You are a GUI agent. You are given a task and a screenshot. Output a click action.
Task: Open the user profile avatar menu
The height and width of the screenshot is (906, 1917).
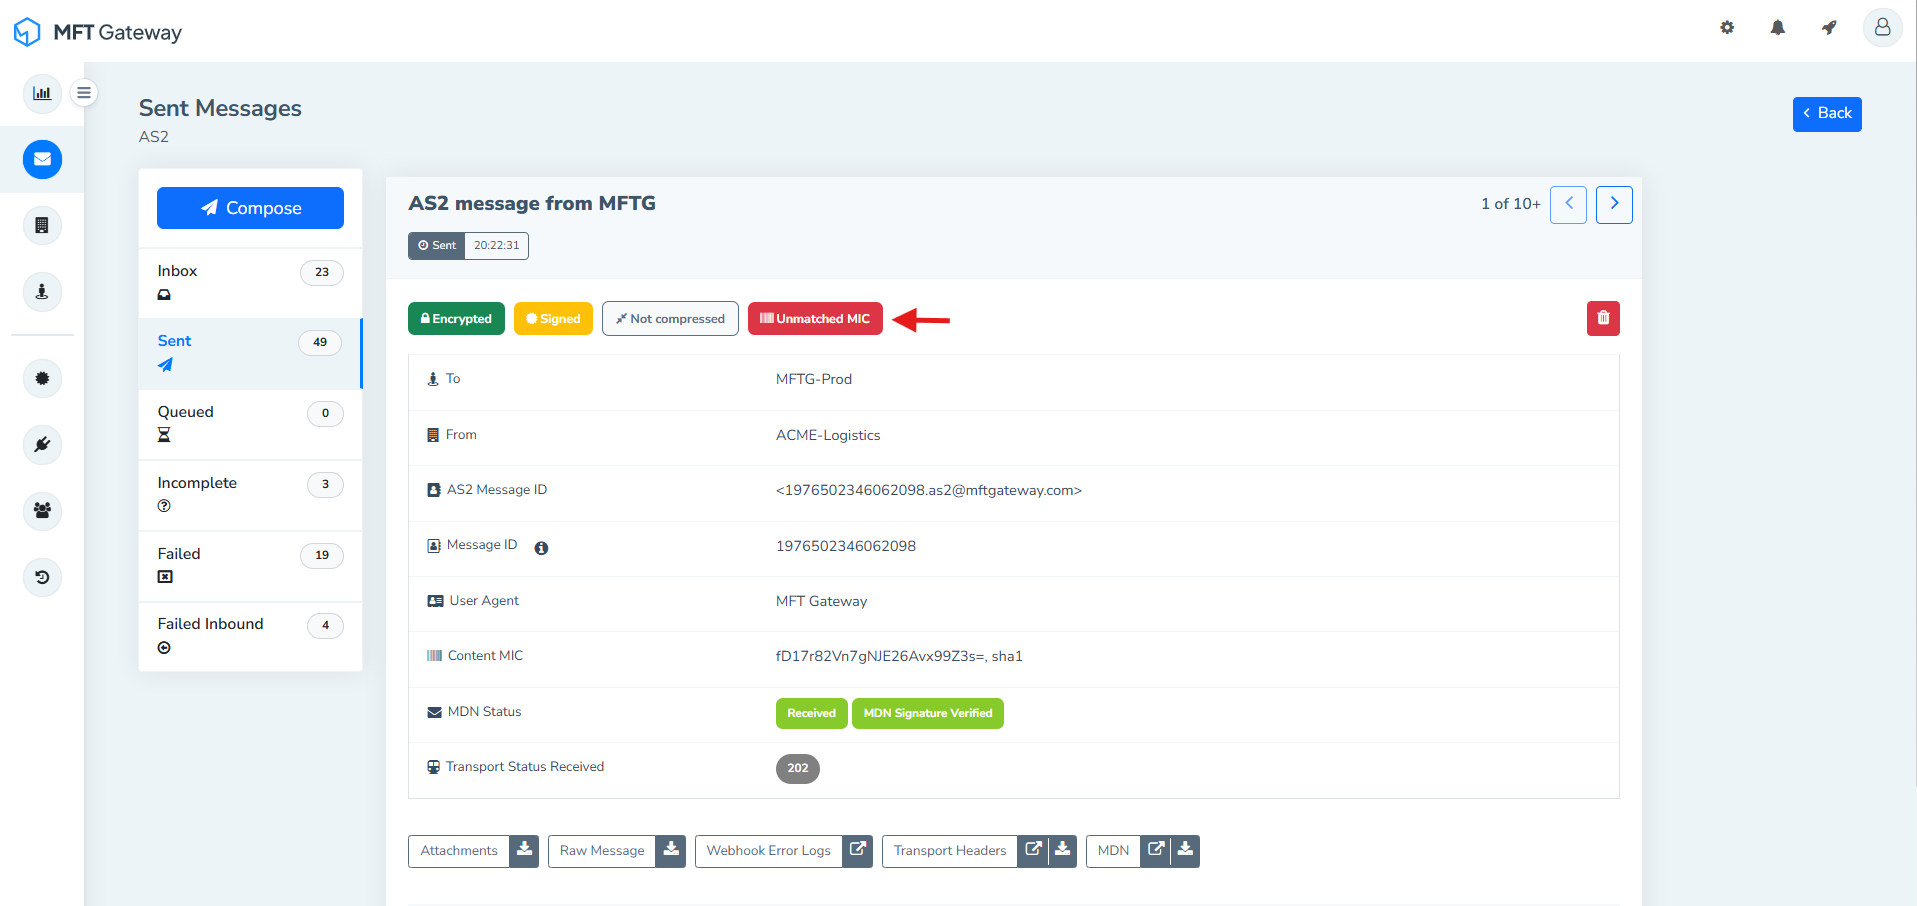tap(1881, 28)
